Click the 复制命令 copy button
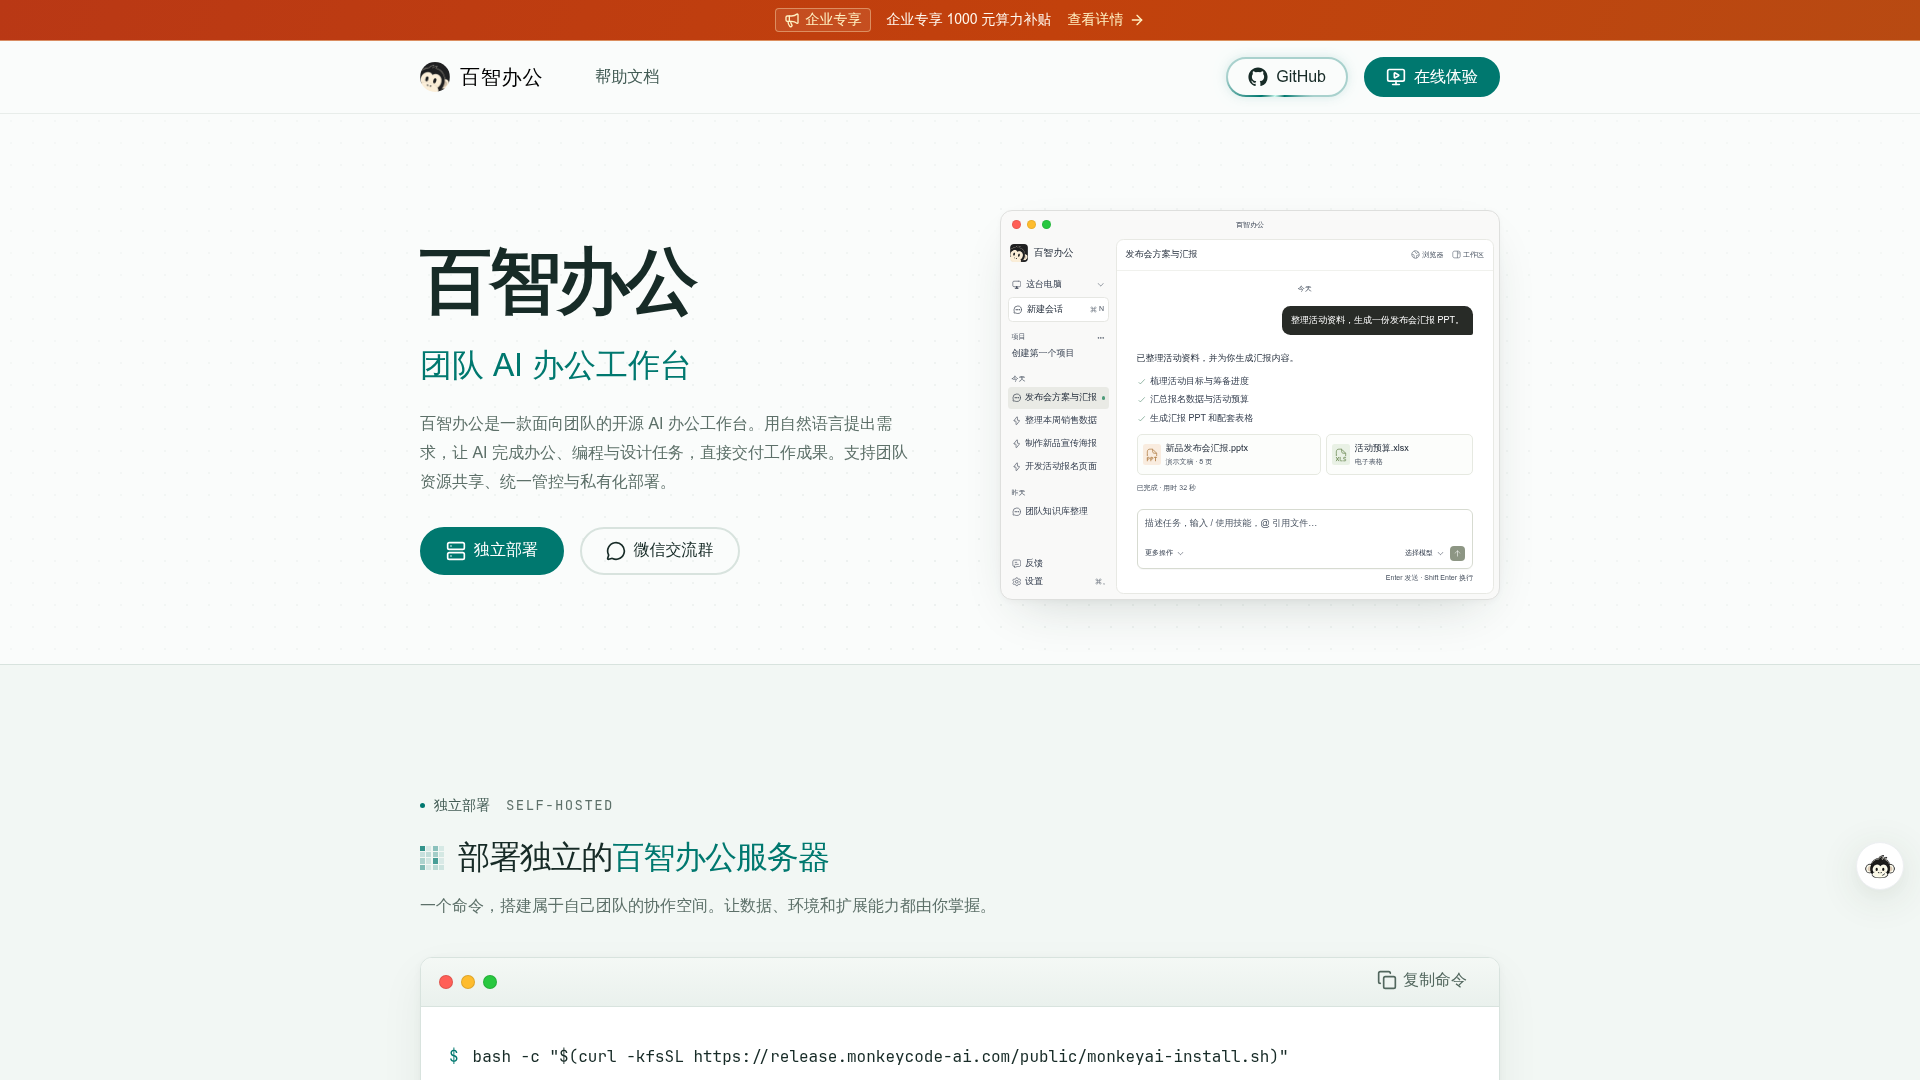Screen dimensions: 1920x1080 click(1422, 980)
